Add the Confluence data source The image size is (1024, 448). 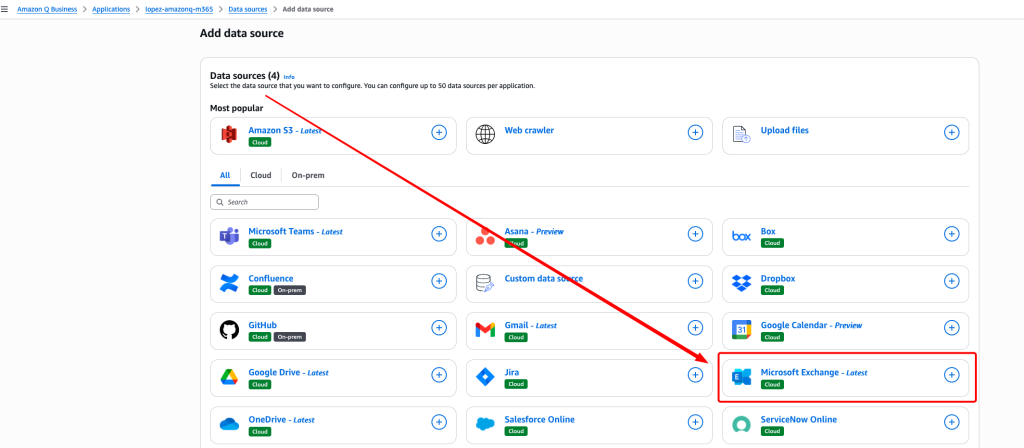click(438, 281)
